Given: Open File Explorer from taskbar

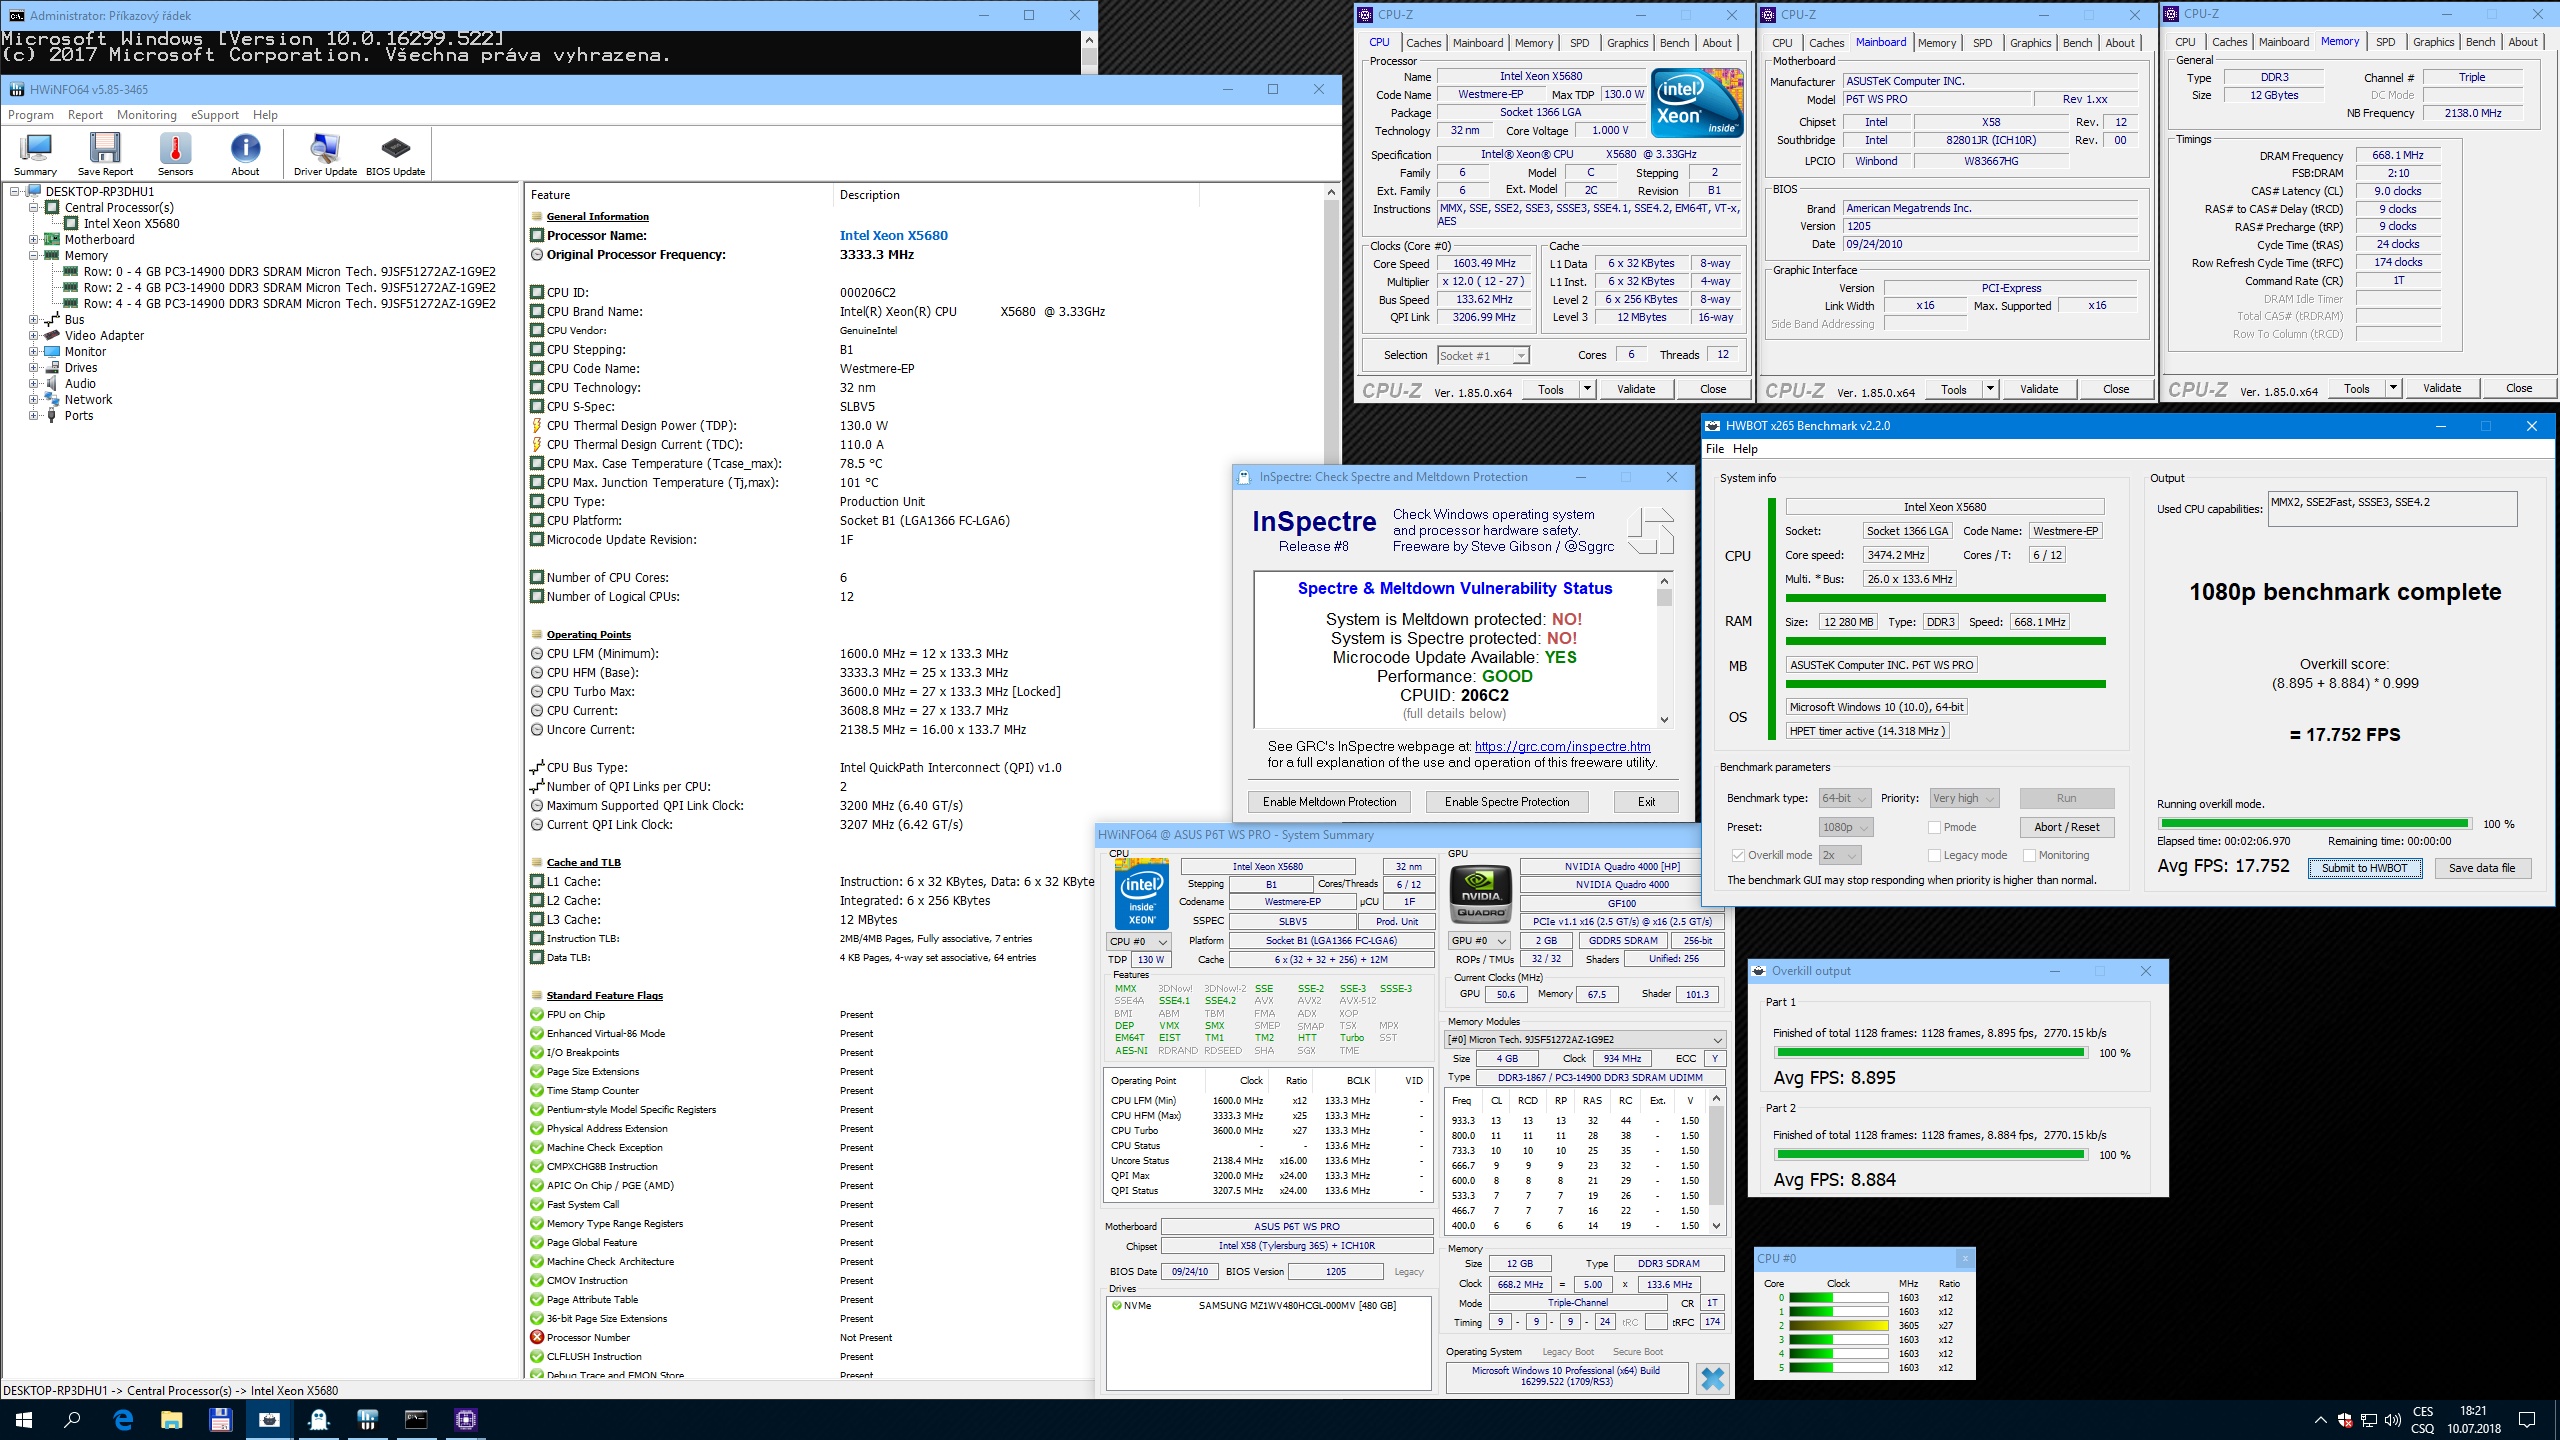Looking at the screenshot, I should pos(172,1419).
